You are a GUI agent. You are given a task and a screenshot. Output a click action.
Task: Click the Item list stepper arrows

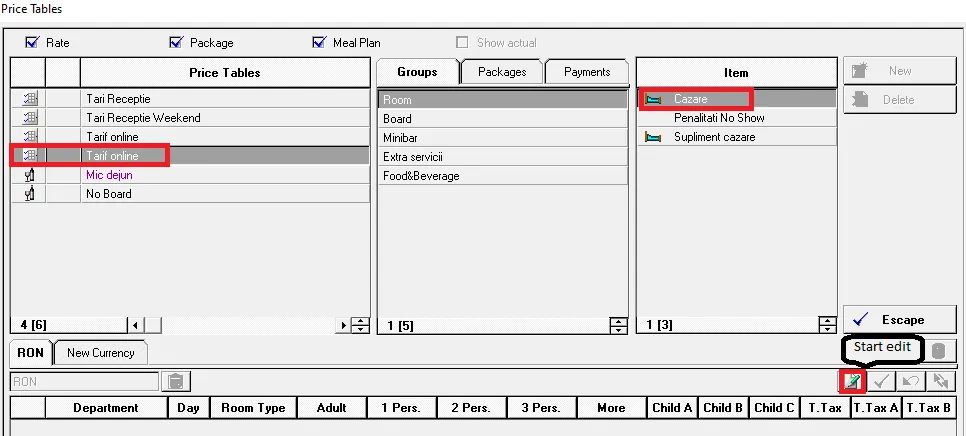coord(827,325)
